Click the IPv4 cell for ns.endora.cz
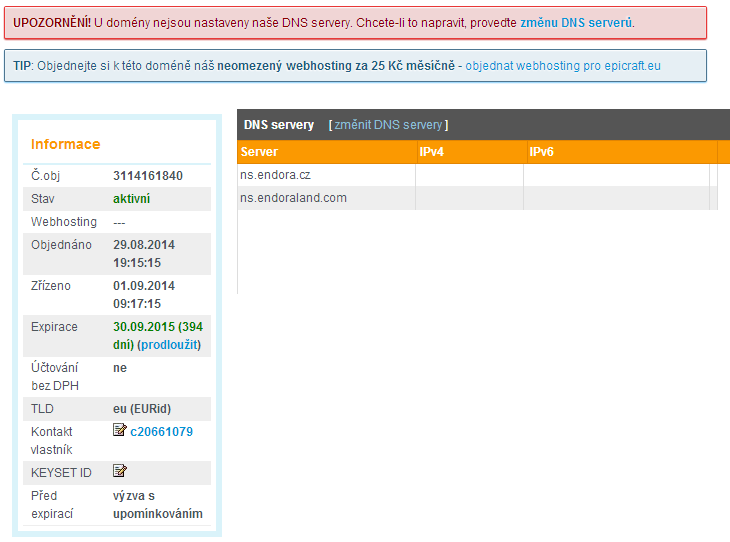 click(469, 175)
